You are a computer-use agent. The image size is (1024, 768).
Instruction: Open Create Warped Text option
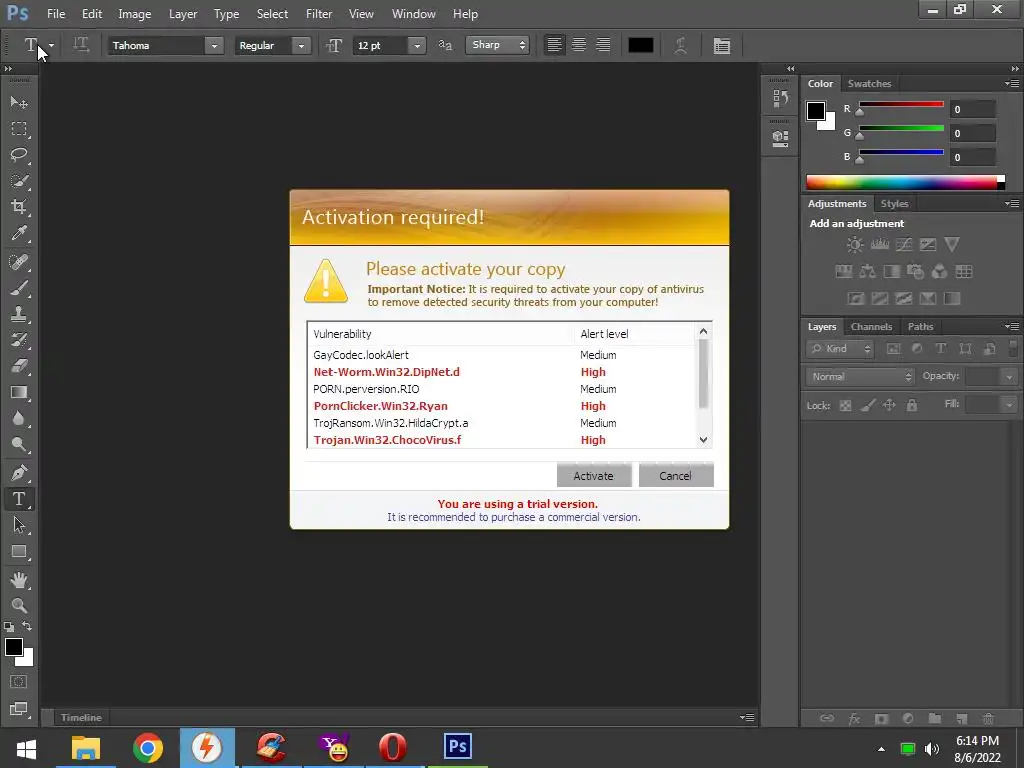(680, 45)
